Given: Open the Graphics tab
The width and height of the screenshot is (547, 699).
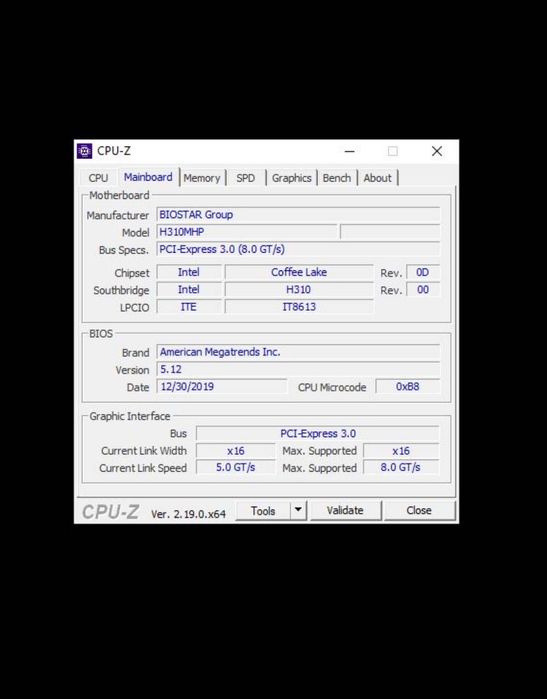Looking at the screenshot, I should (x=292, y=178).
